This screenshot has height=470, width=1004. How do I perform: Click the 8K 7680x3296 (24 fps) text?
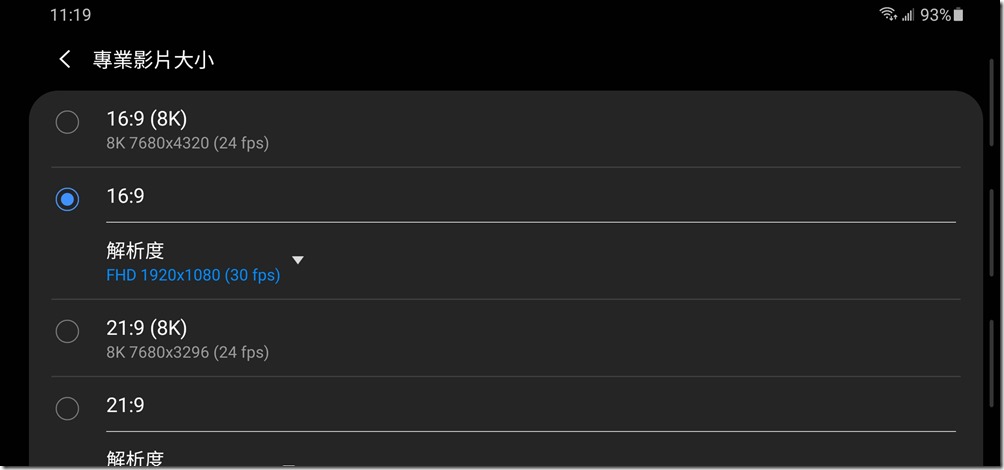pos(188,352)
